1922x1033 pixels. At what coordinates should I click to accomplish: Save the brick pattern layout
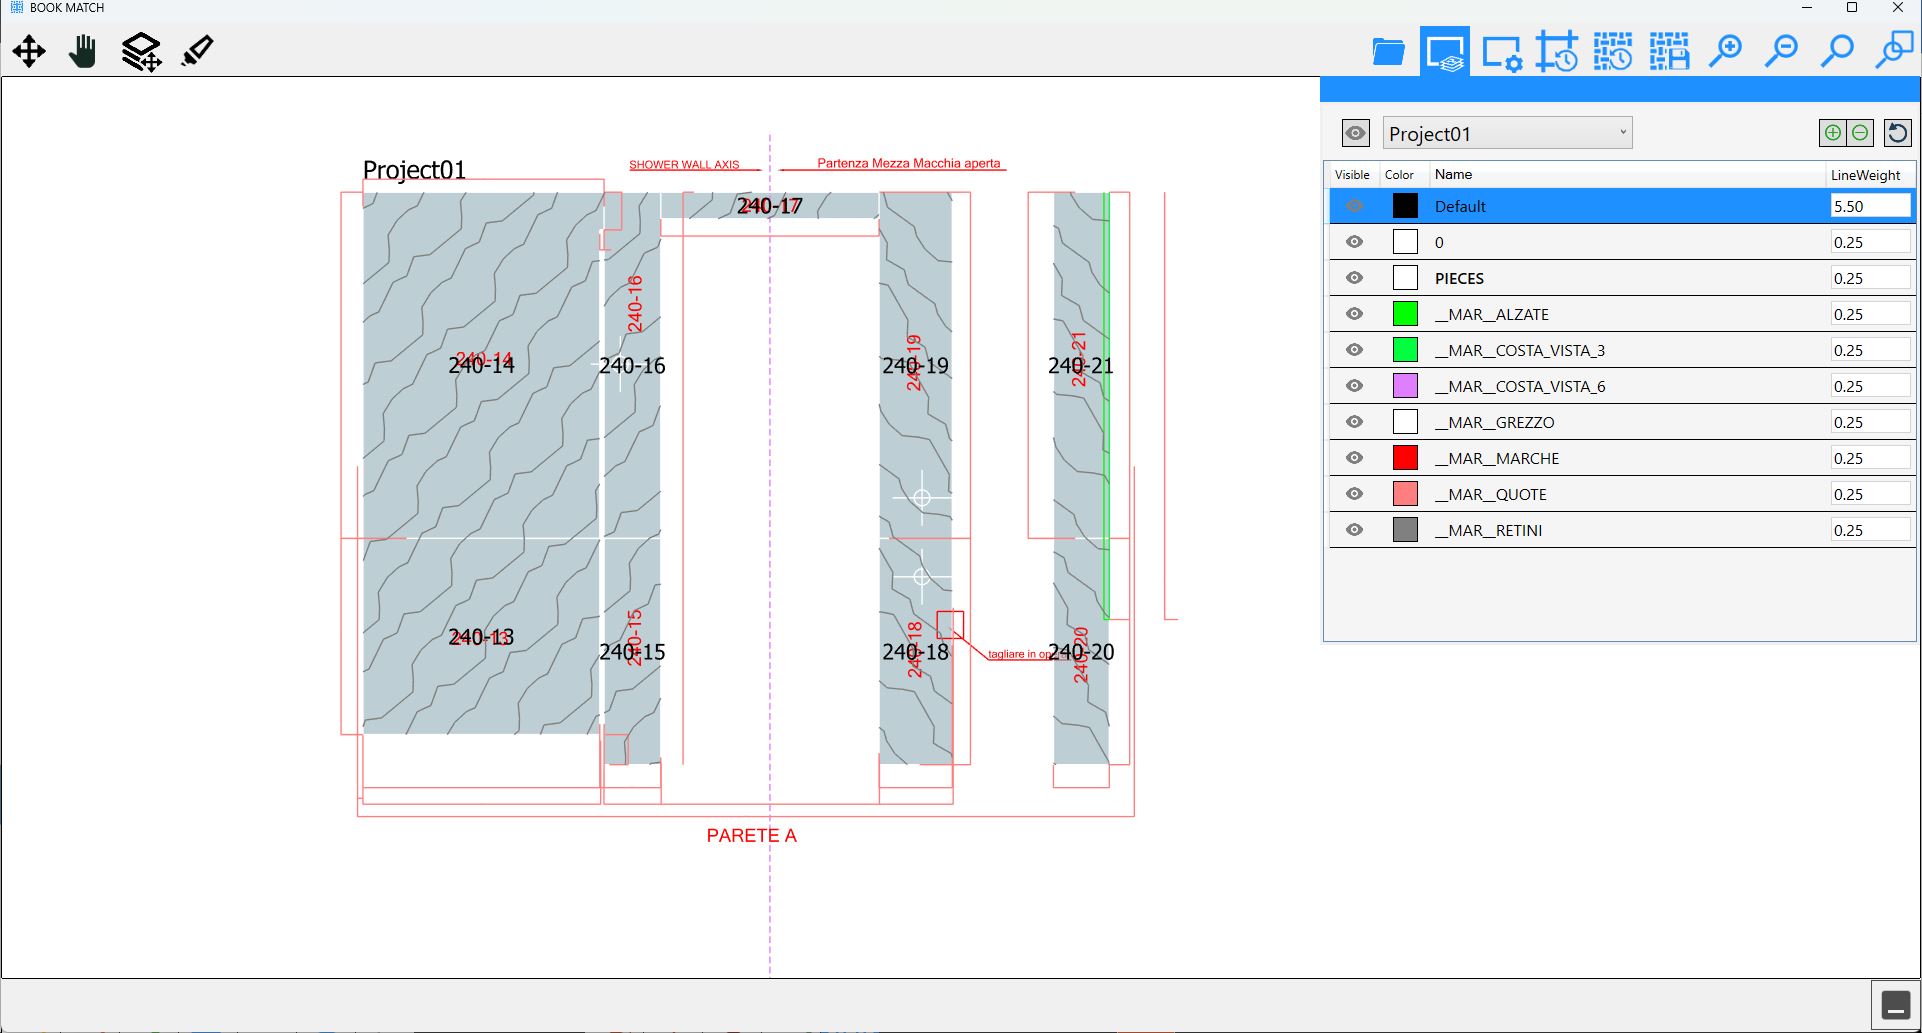1669,52
